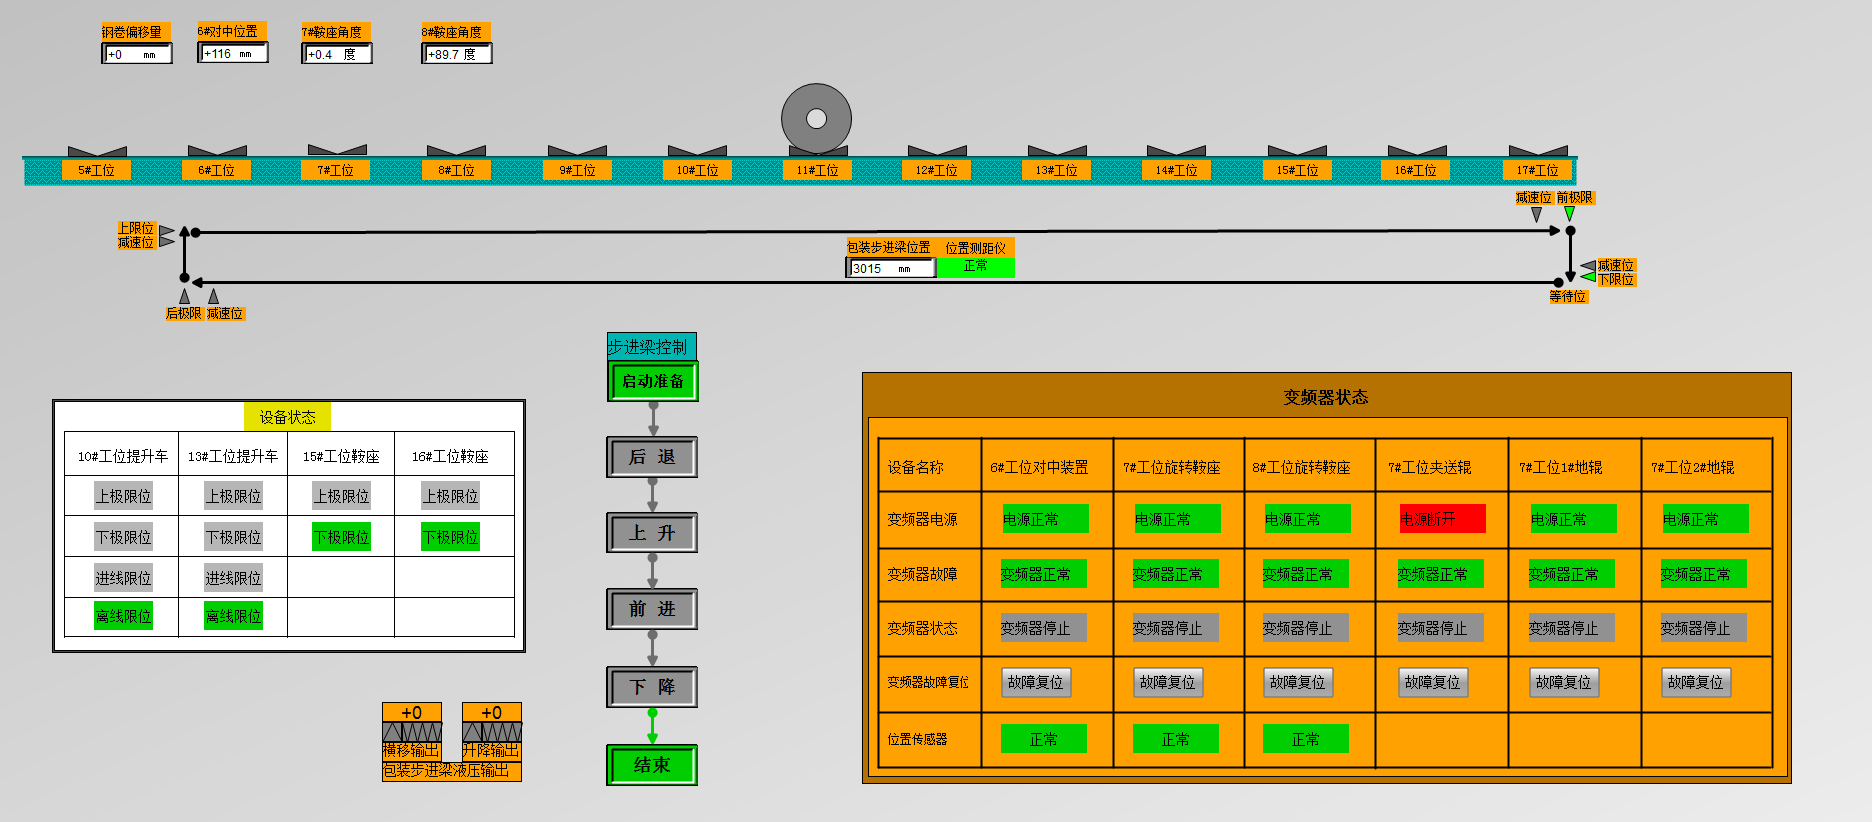Click green 离线限位 for 10#工位提升车
This screenshot has width=1872, height=822.
coord(124,616)
